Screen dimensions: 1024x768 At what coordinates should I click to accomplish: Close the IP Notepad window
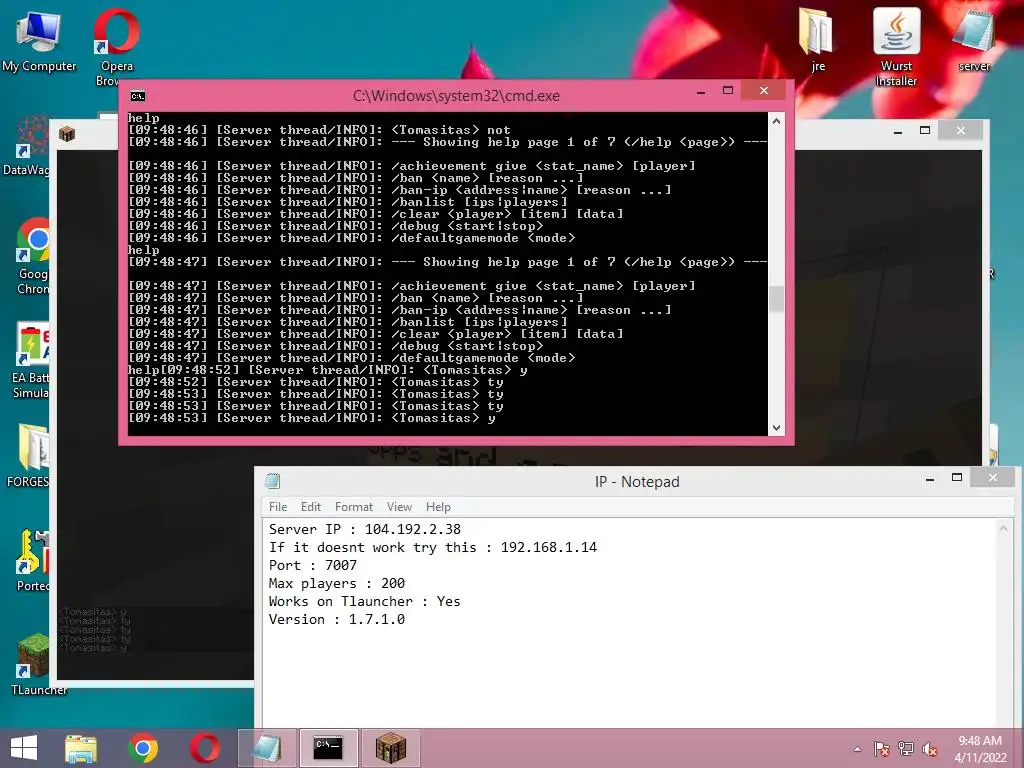point(993,478)
